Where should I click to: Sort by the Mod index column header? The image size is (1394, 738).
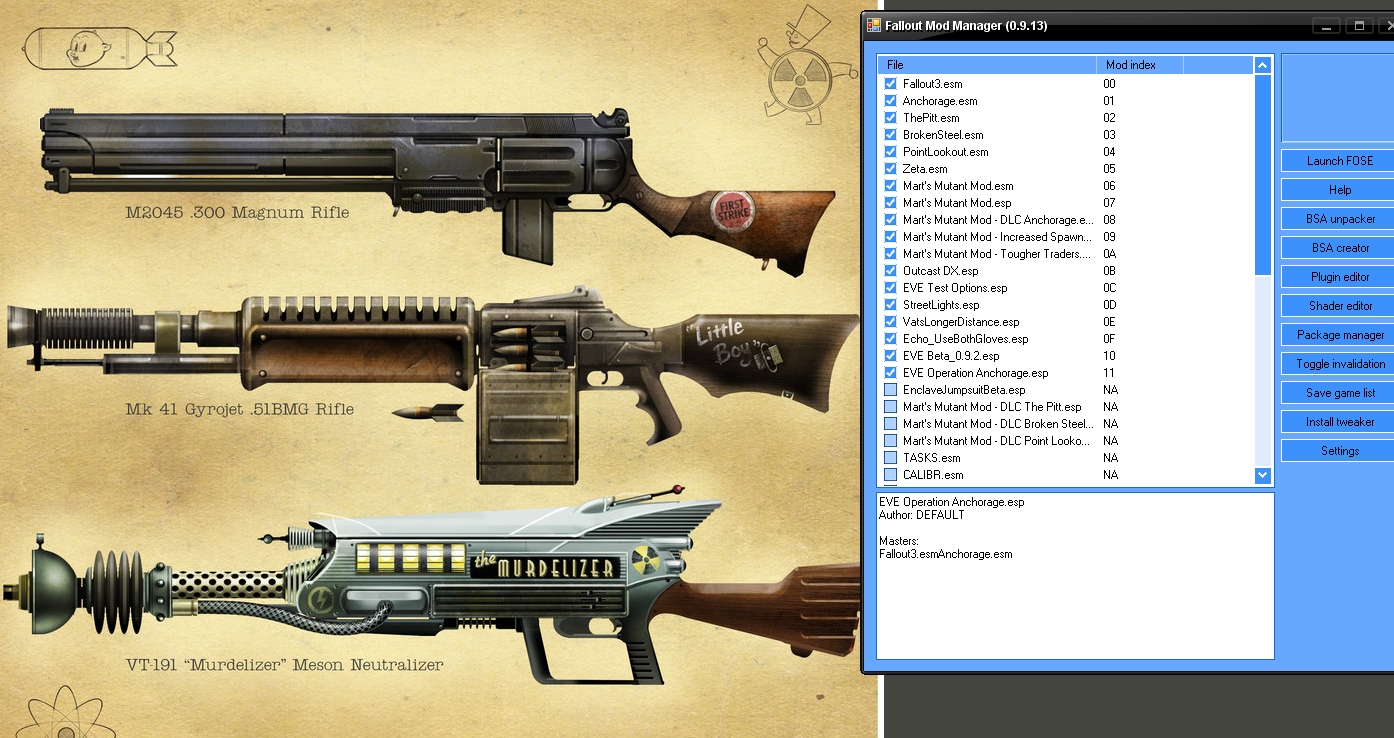[1138, 65]
